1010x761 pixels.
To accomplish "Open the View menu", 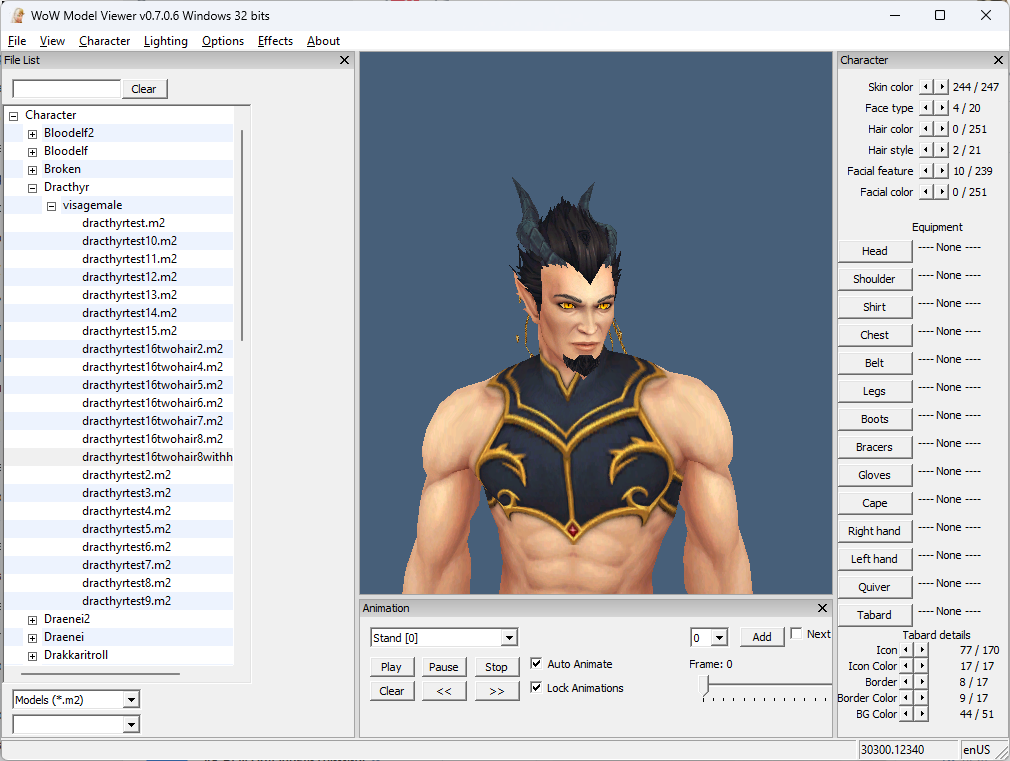I will tap(52, 41).
